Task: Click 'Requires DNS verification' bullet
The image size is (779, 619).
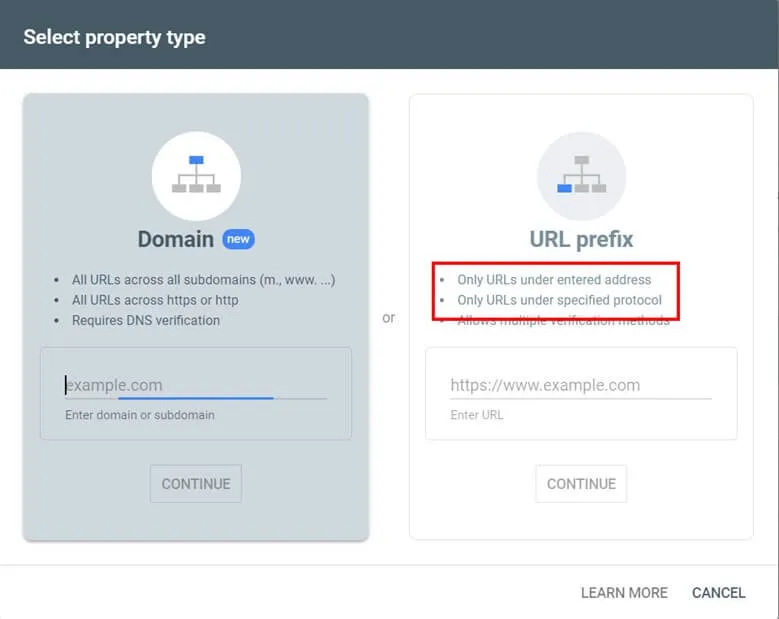Action: (146, 320)
